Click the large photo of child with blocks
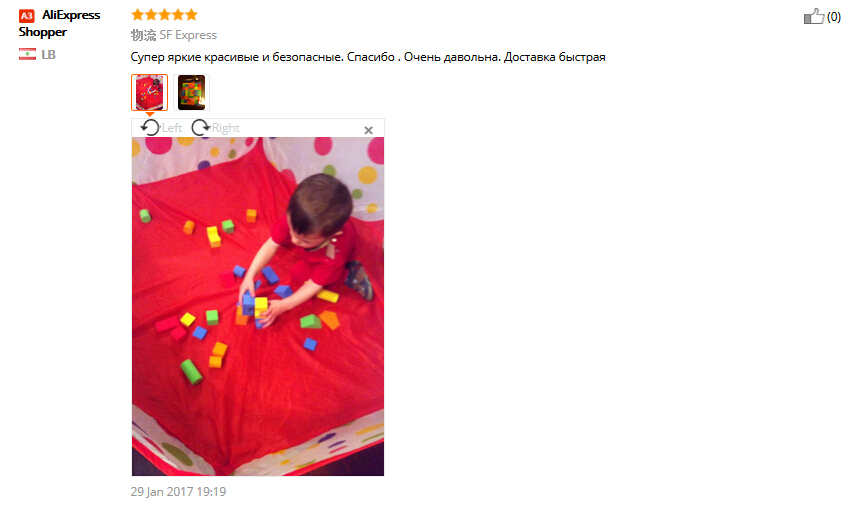856x510 pixels. pyautogui.click(x=258, y=306)
